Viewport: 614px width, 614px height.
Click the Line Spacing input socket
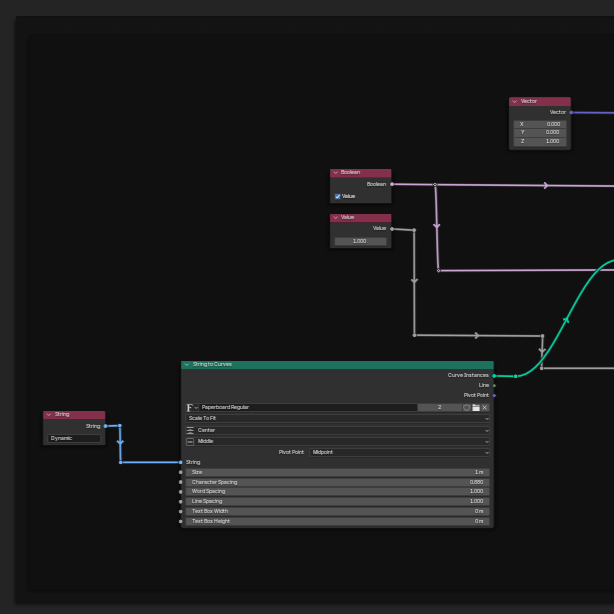coord(181,502)
